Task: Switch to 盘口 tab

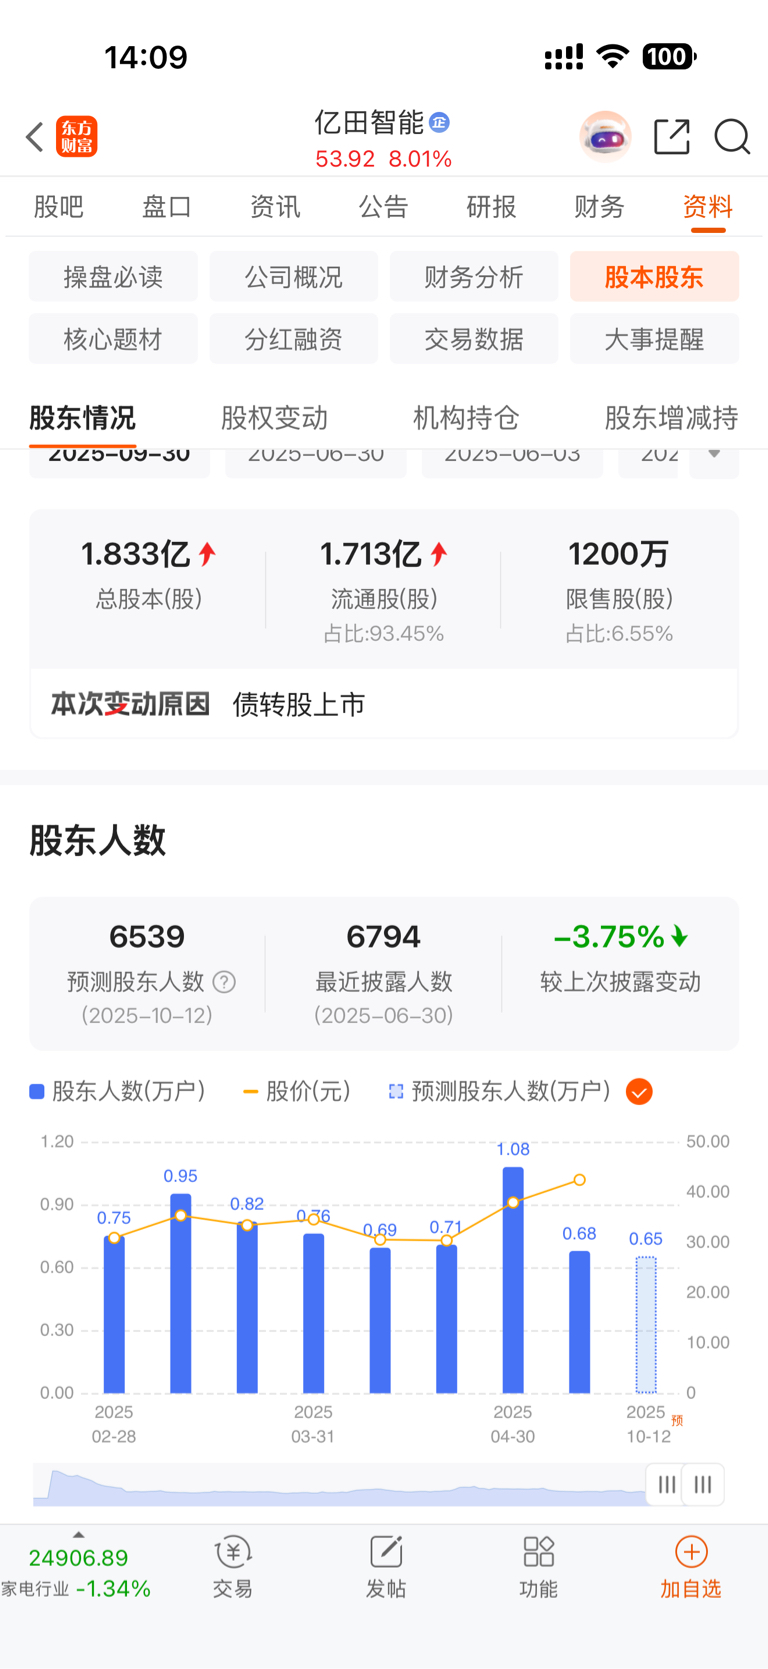Action: (167, 207)
